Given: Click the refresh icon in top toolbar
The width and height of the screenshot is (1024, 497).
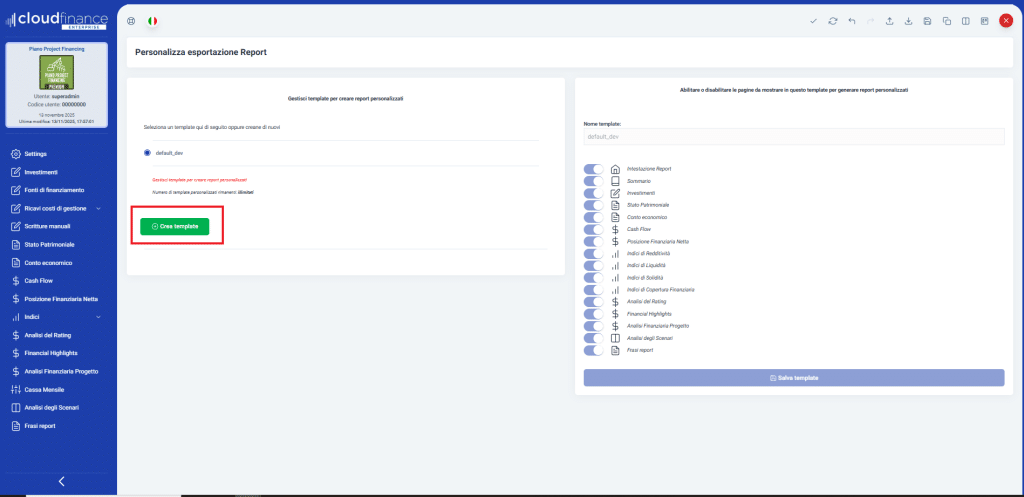Looking at the screenshot, I should [832, 20].
